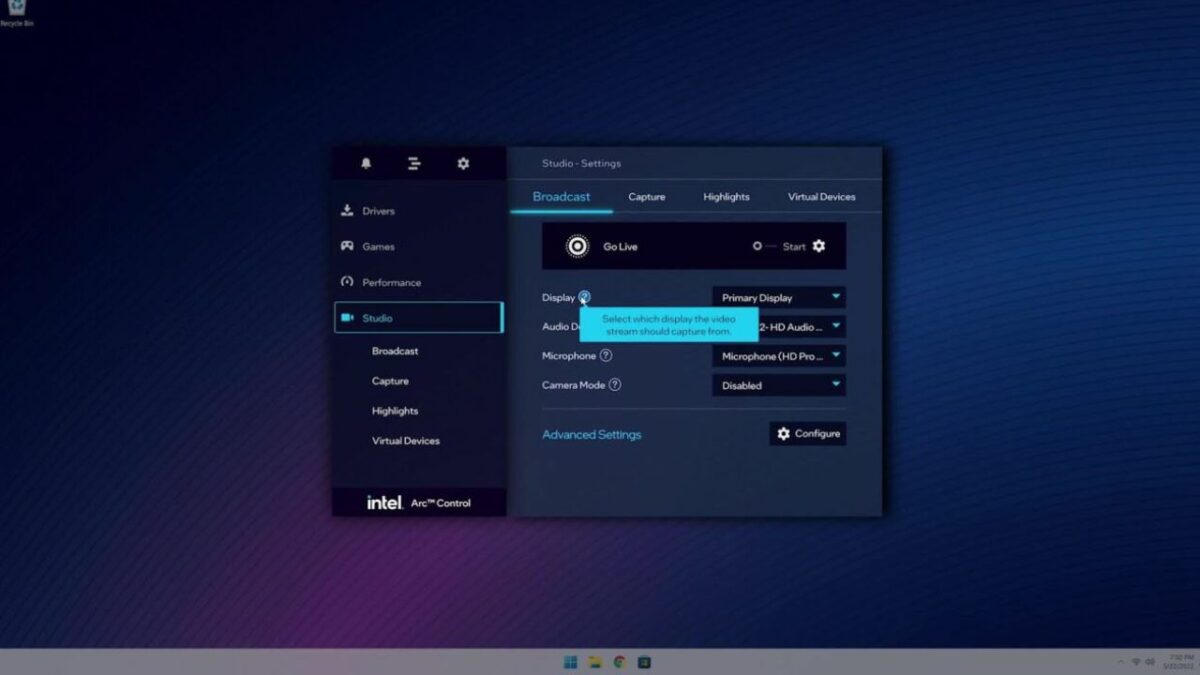Click the Games gamepad icon
This screenshot has width=1200, height=675.
[347, 246]
